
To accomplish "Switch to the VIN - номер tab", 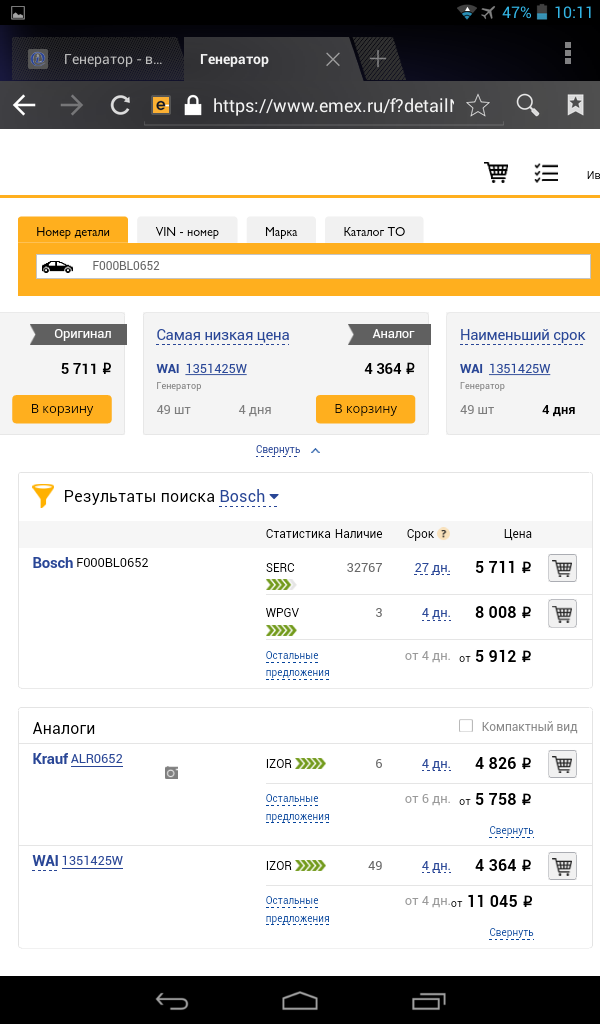I will [187, 231].
